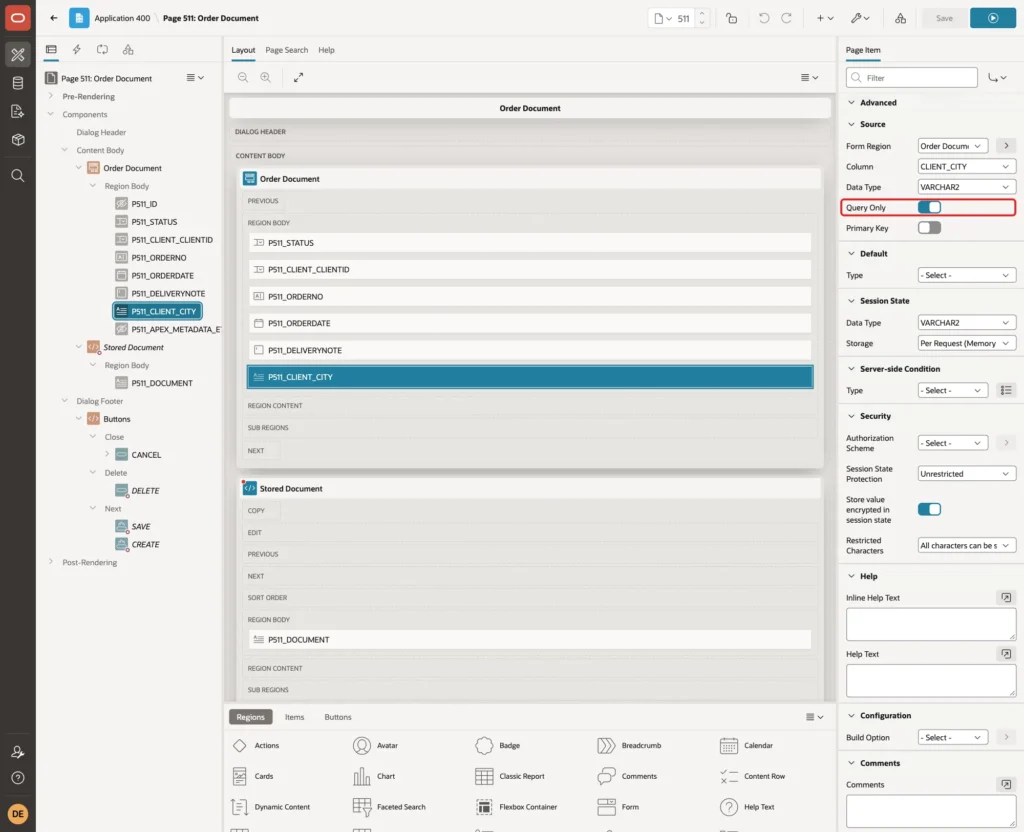Viewport: 1024px width, 832px height.
Task: Click the page lock icon in toolbar
Action: click(731, 18)
